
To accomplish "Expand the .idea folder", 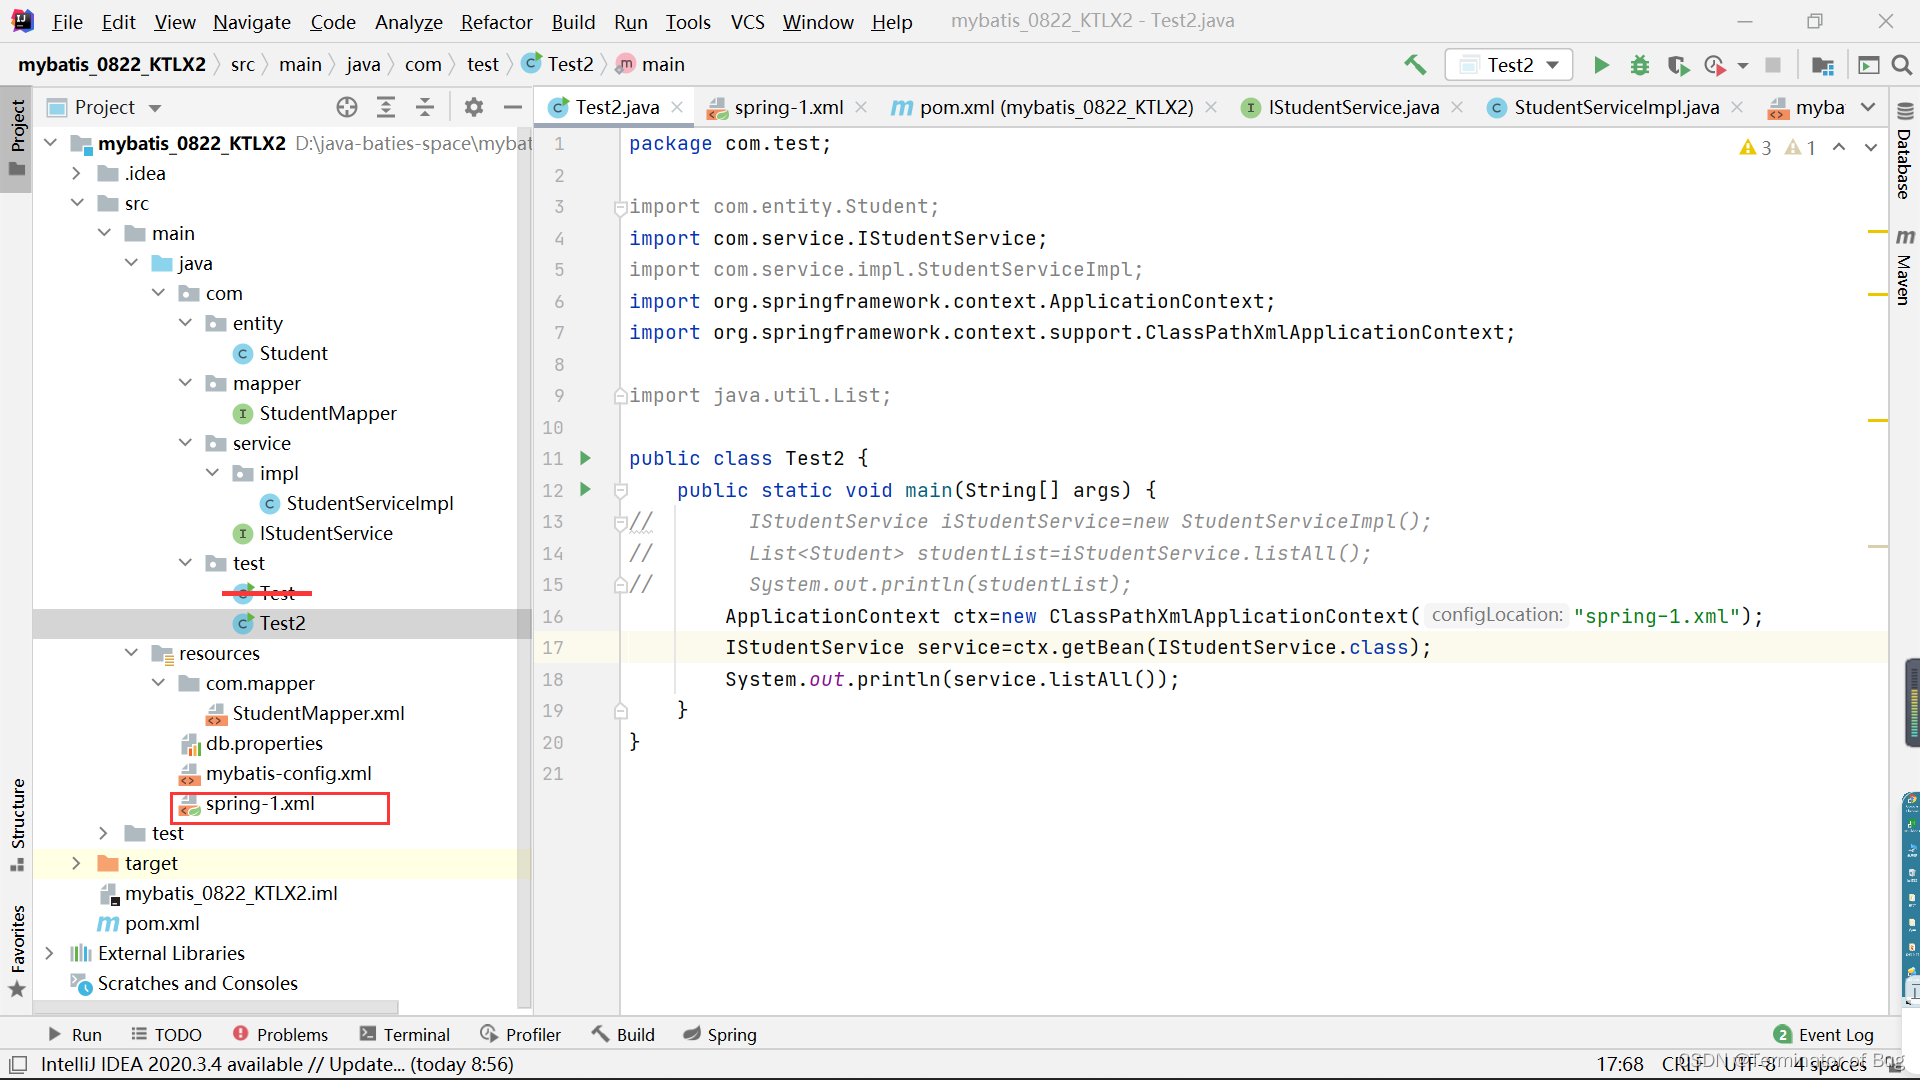I will [77, 173].
